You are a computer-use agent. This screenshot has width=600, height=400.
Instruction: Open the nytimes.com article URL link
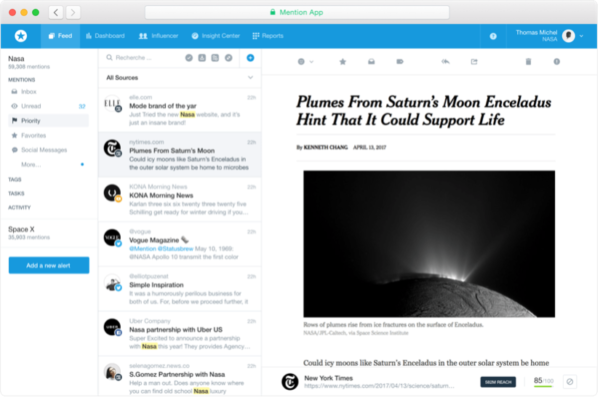pyautogui.click(x=379, y=386)
